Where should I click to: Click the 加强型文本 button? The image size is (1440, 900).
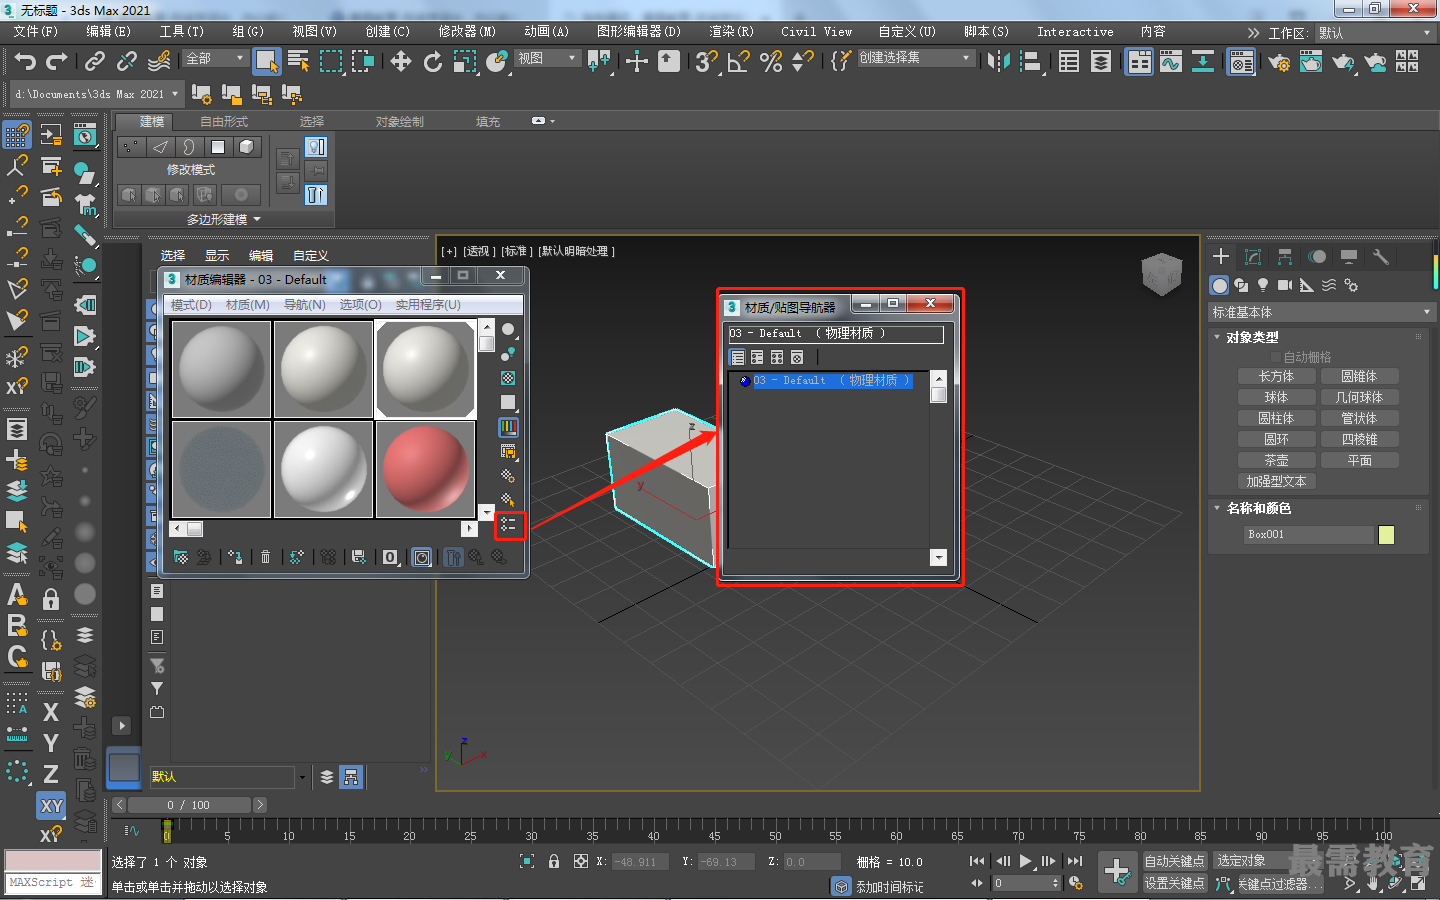tap(1276, 481)
